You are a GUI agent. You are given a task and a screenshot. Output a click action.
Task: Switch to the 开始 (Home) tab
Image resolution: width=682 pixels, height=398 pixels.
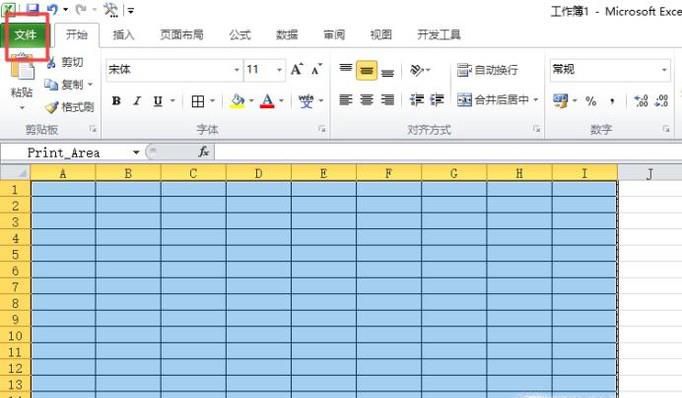(x=77, y=35)
